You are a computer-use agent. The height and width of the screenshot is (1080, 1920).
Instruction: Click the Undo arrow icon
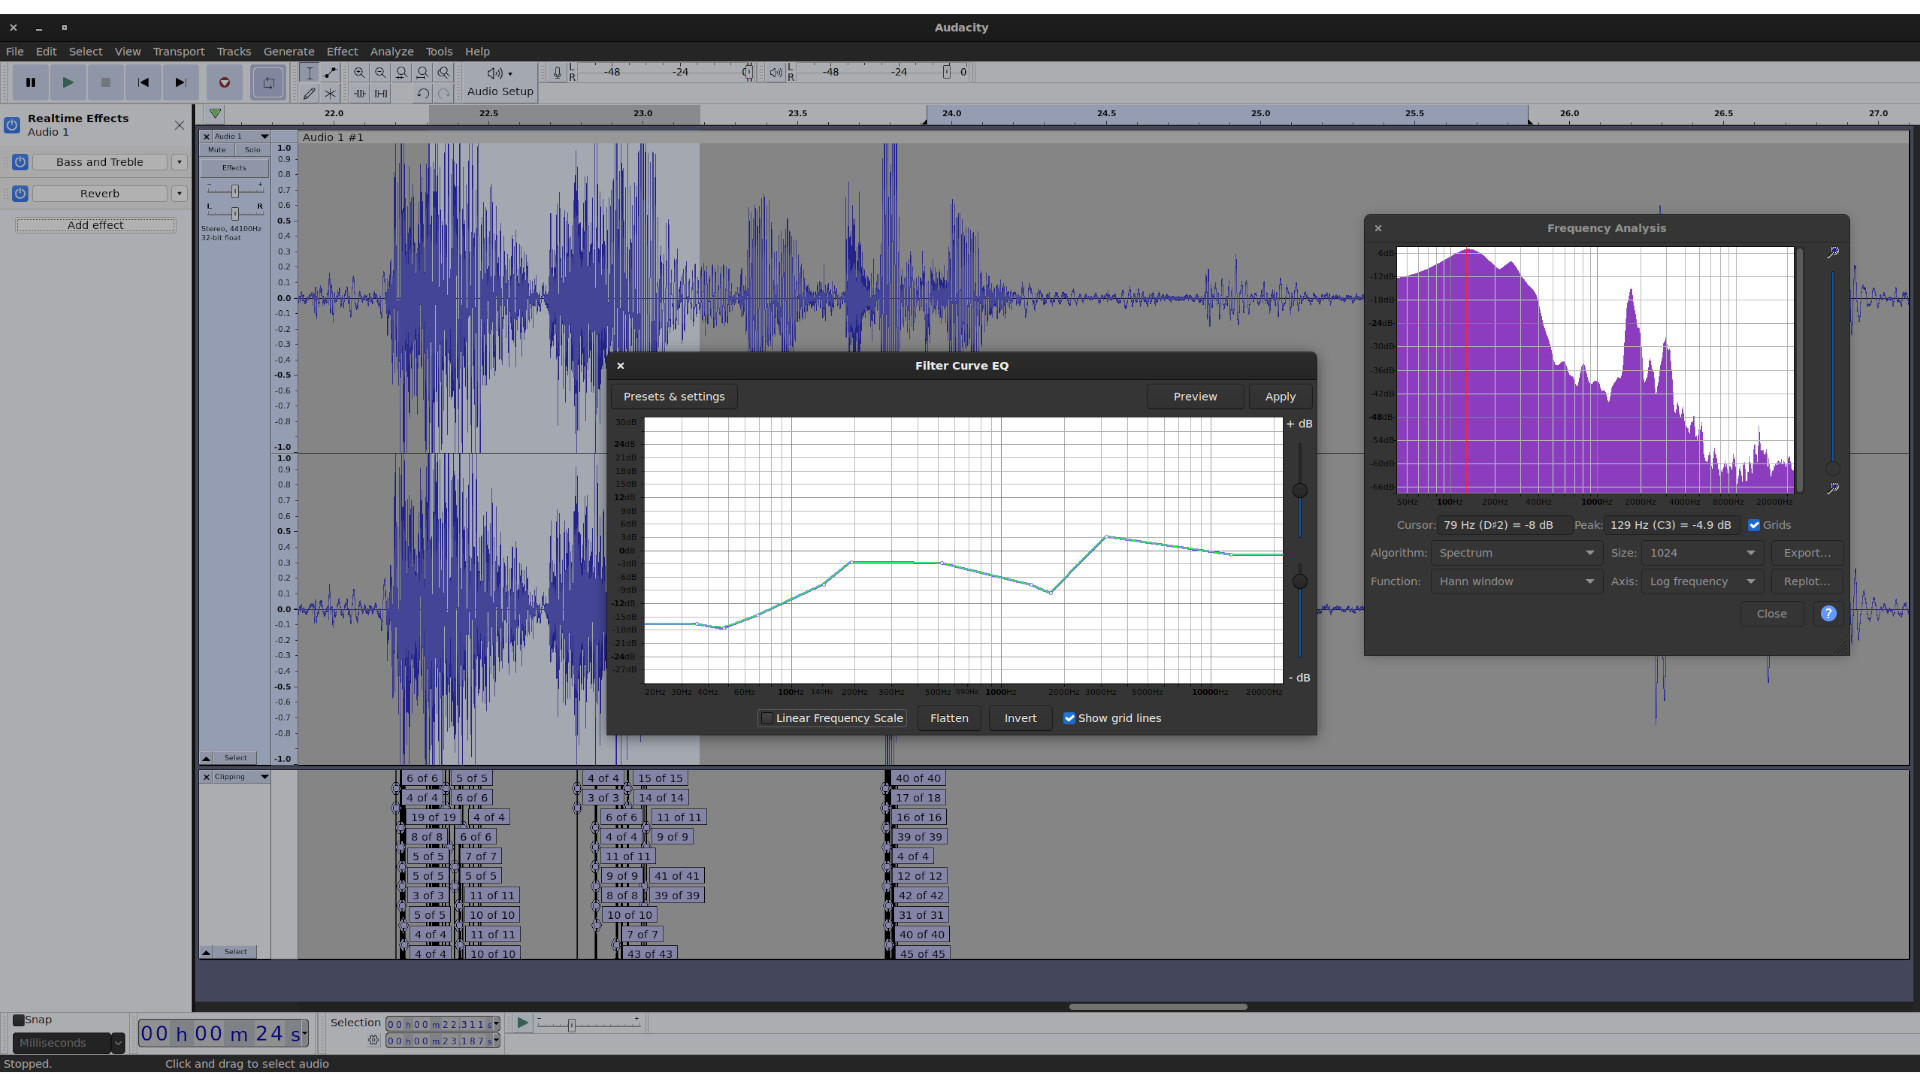click(421, 93)
